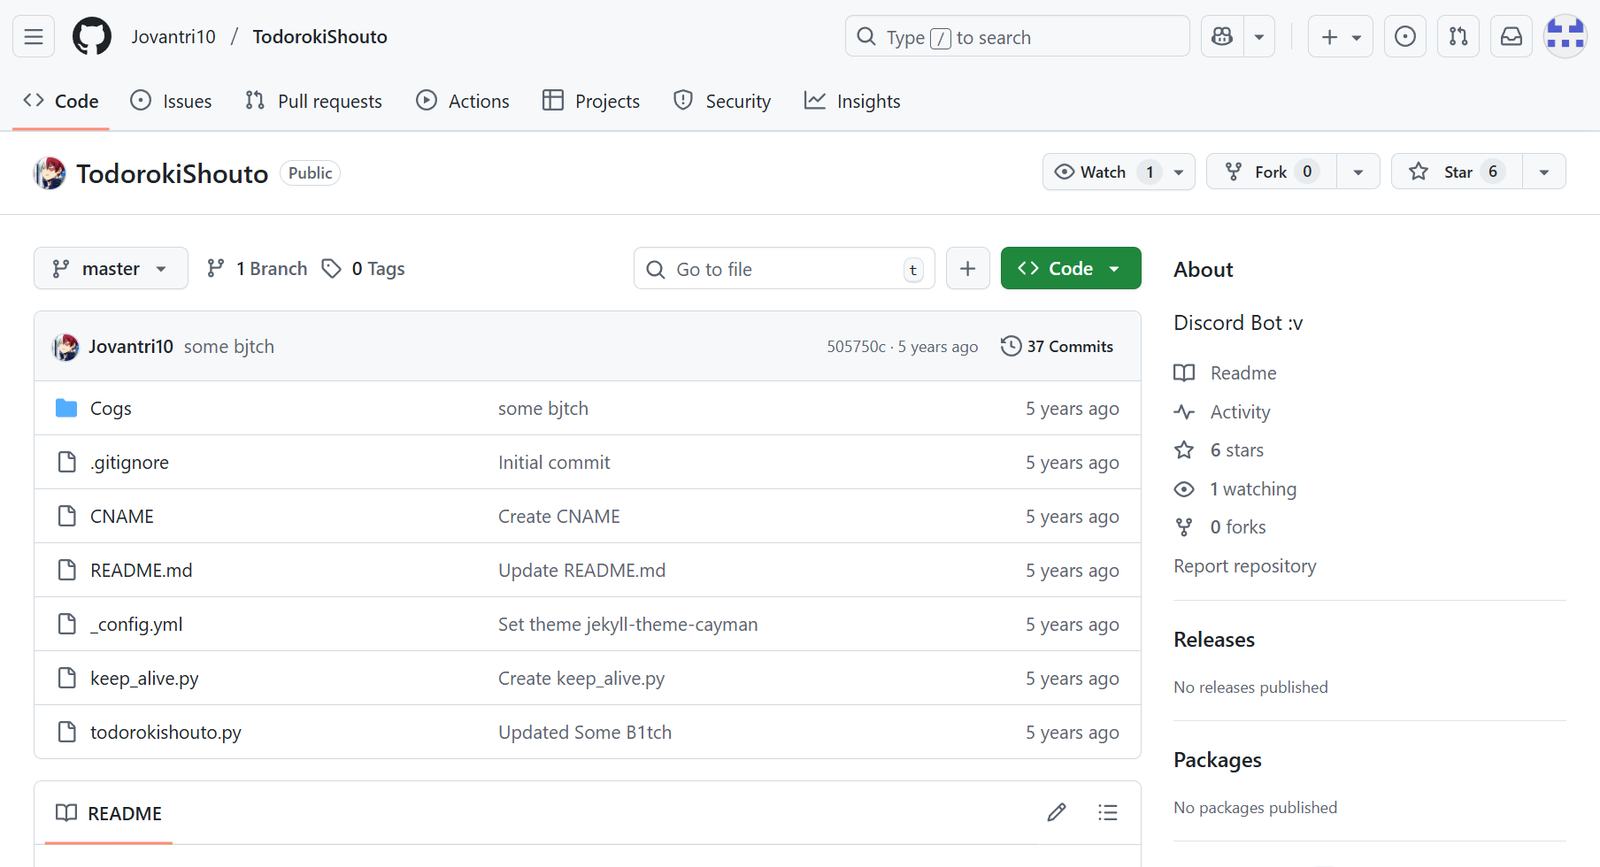Switch to the Insights tab
The width and height of the screenshot is (1600, 867).
[x=852, y=101]
